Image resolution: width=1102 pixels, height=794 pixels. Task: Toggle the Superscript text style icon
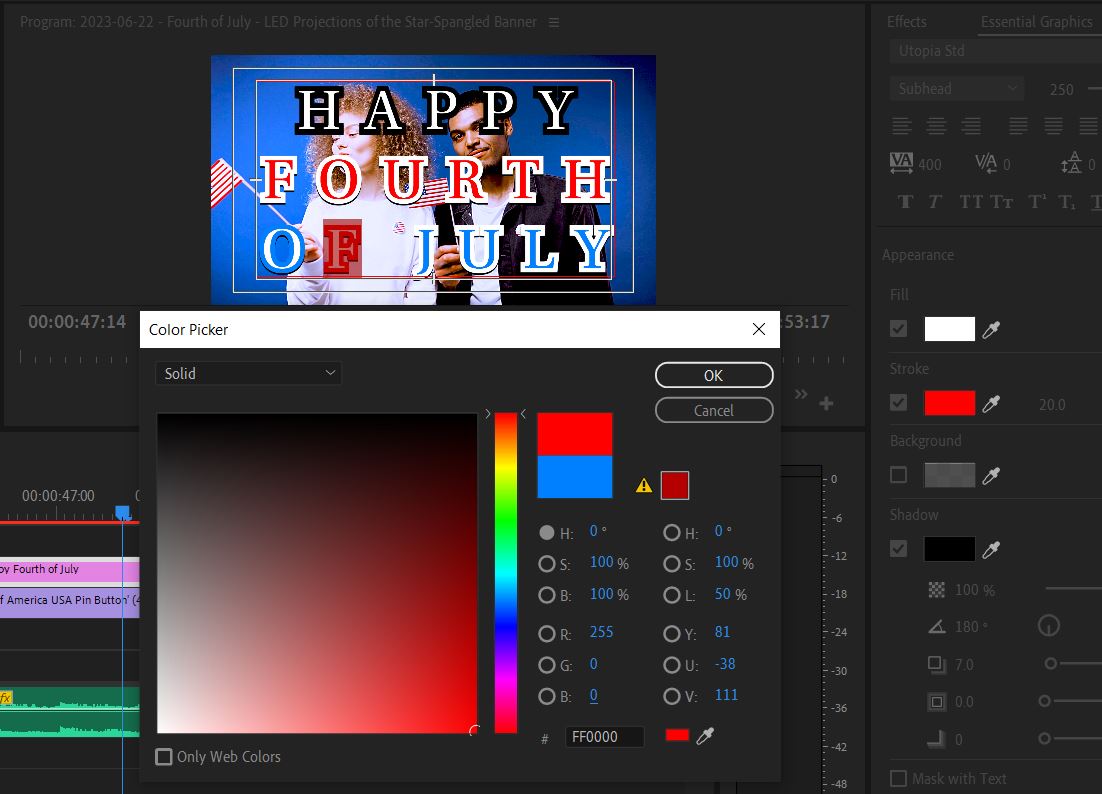tap(1037, 202)
